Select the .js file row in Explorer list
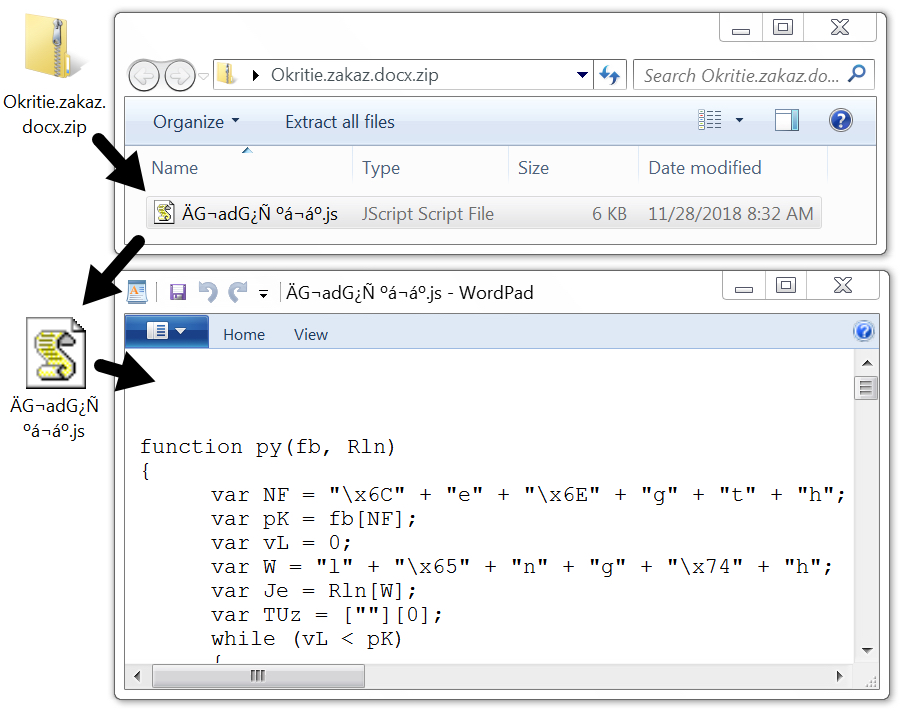 pos(483,214)
